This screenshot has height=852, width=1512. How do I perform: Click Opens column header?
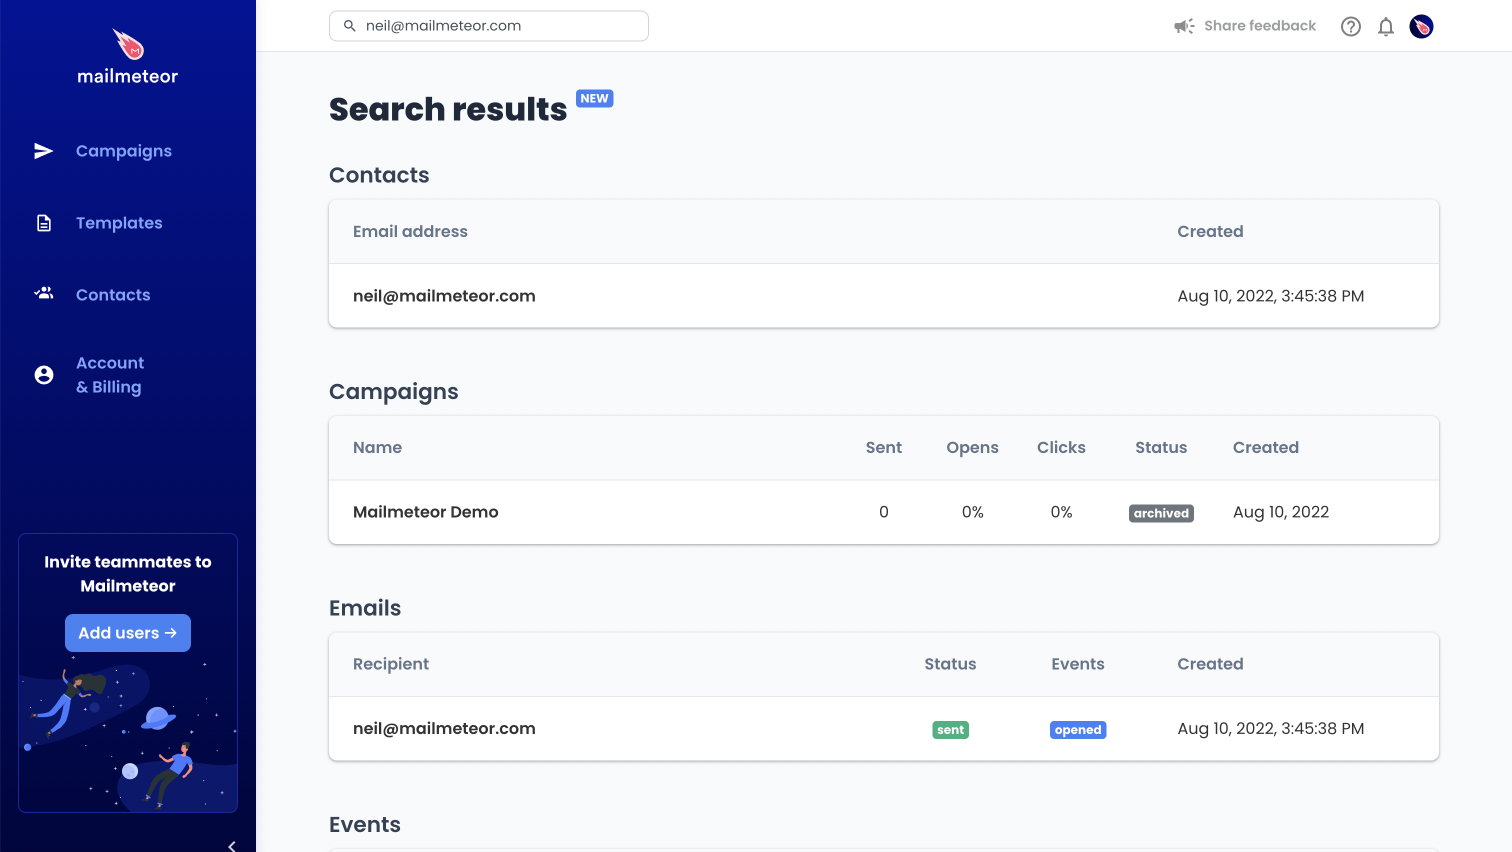tap(973, 448)
